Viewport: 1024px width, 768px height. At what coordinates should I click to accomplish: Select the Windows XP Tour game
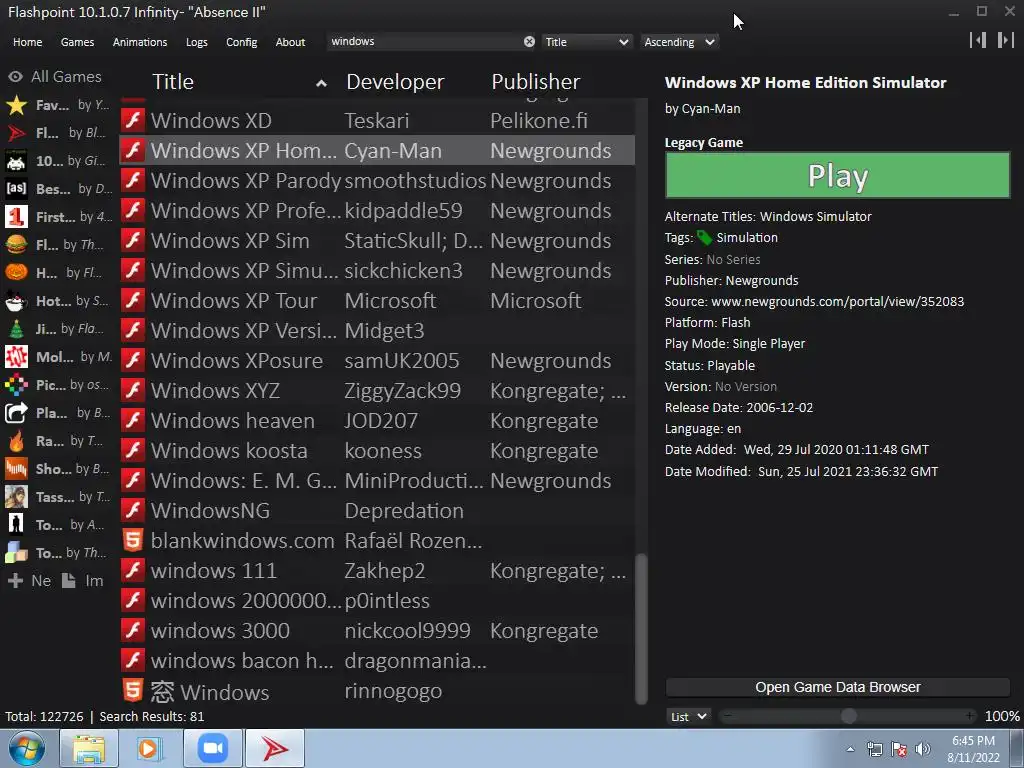pos(377,300)
